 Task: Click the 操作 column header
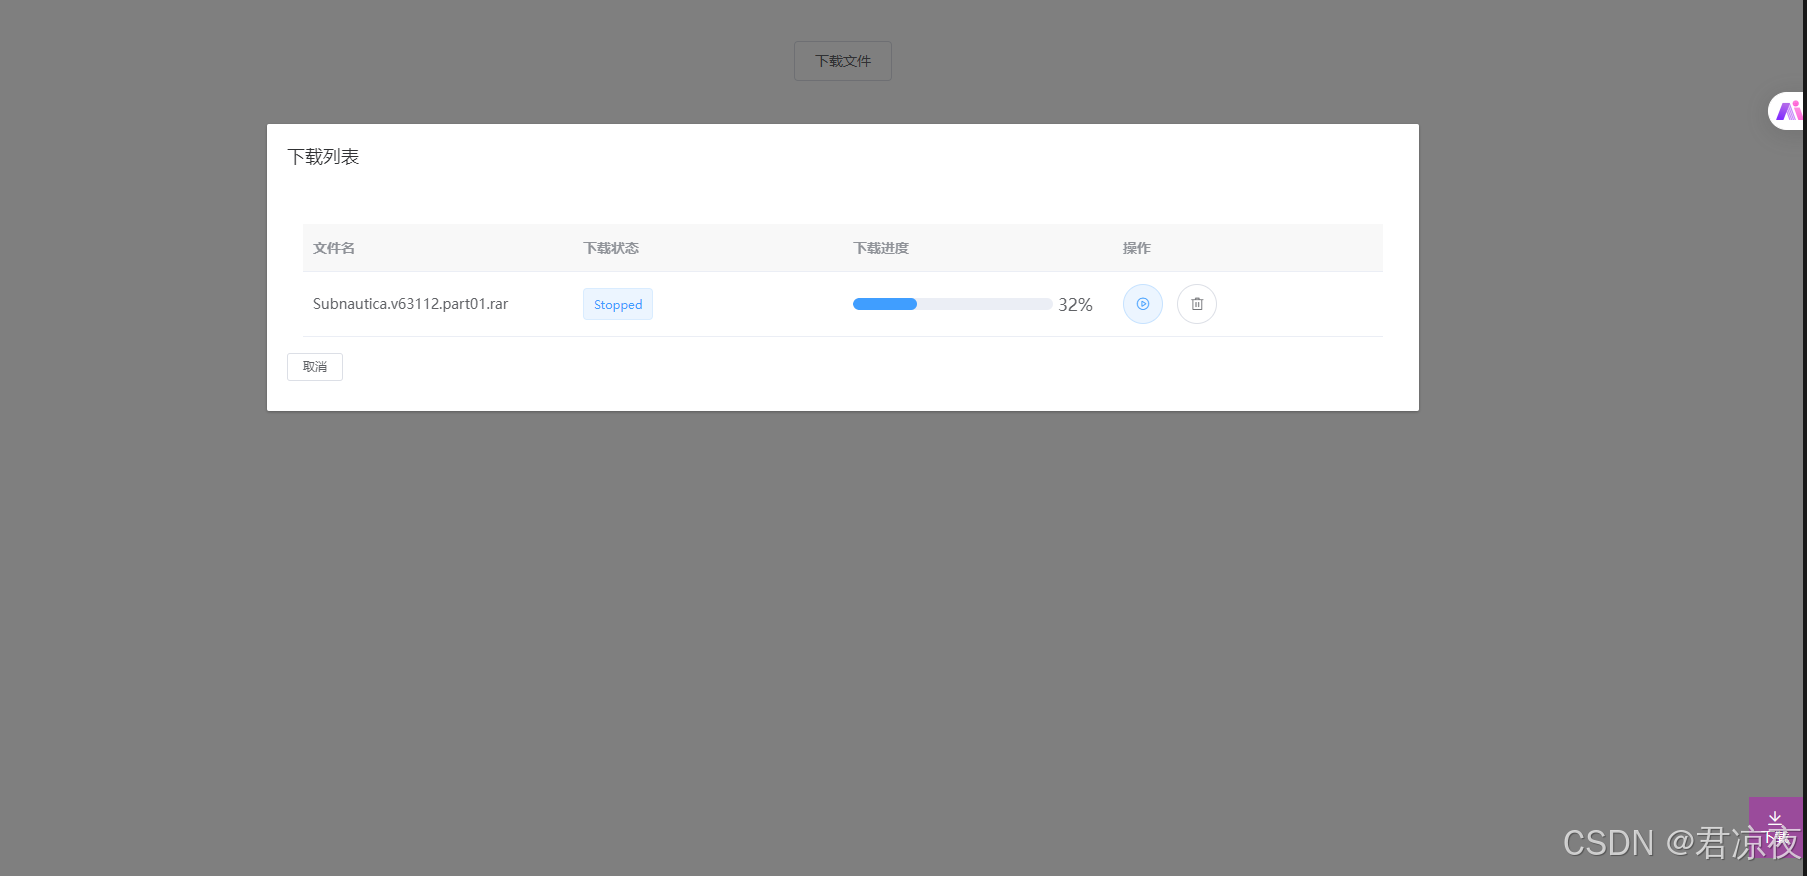[1137, 248]
